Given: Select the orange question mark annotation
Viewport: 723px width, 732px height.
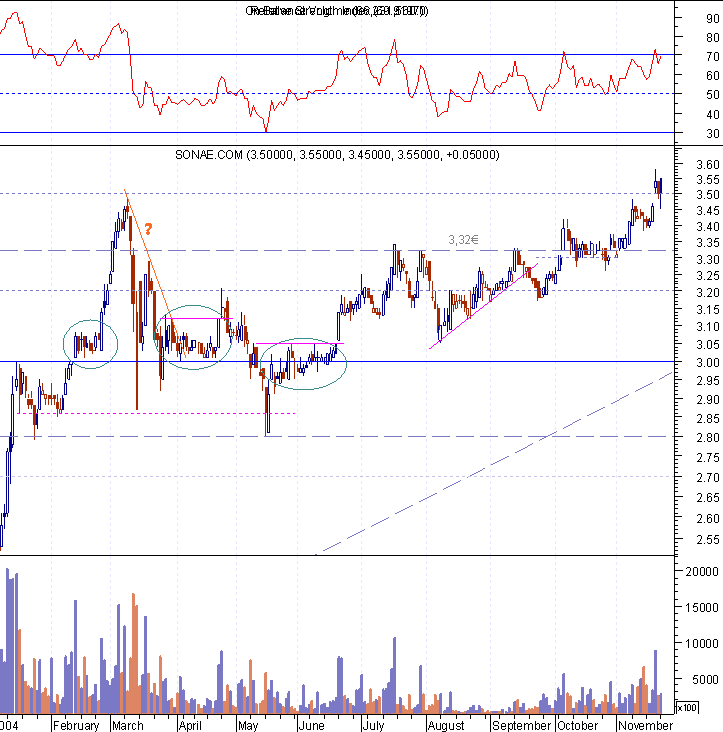Looking at the screenshot, I should tap(148, 229).
